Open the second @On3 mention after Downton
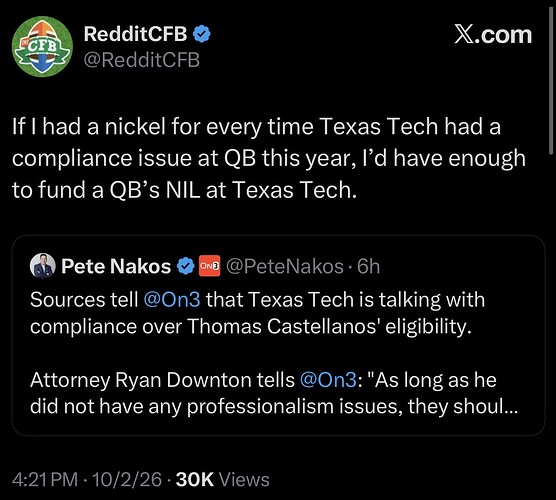Image resolution: width=556 pixels, height=500 pixels. coord(328,380)
